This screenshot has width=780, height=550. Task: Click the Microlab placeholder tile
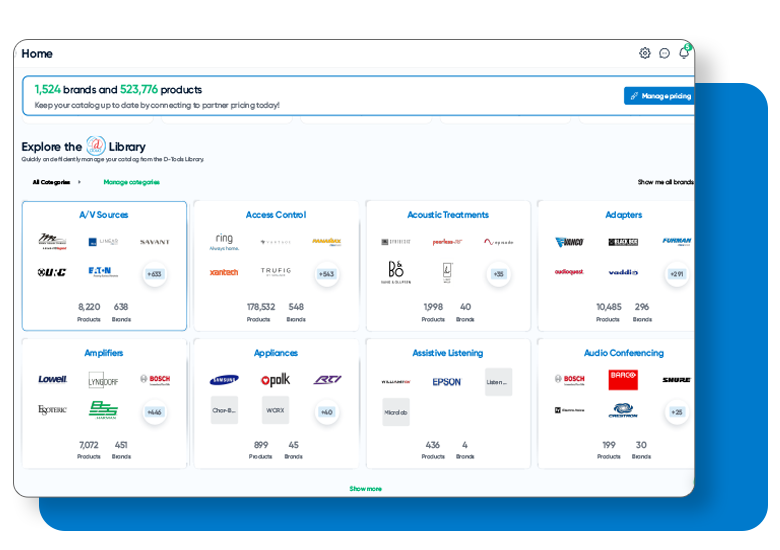point(396,412)
